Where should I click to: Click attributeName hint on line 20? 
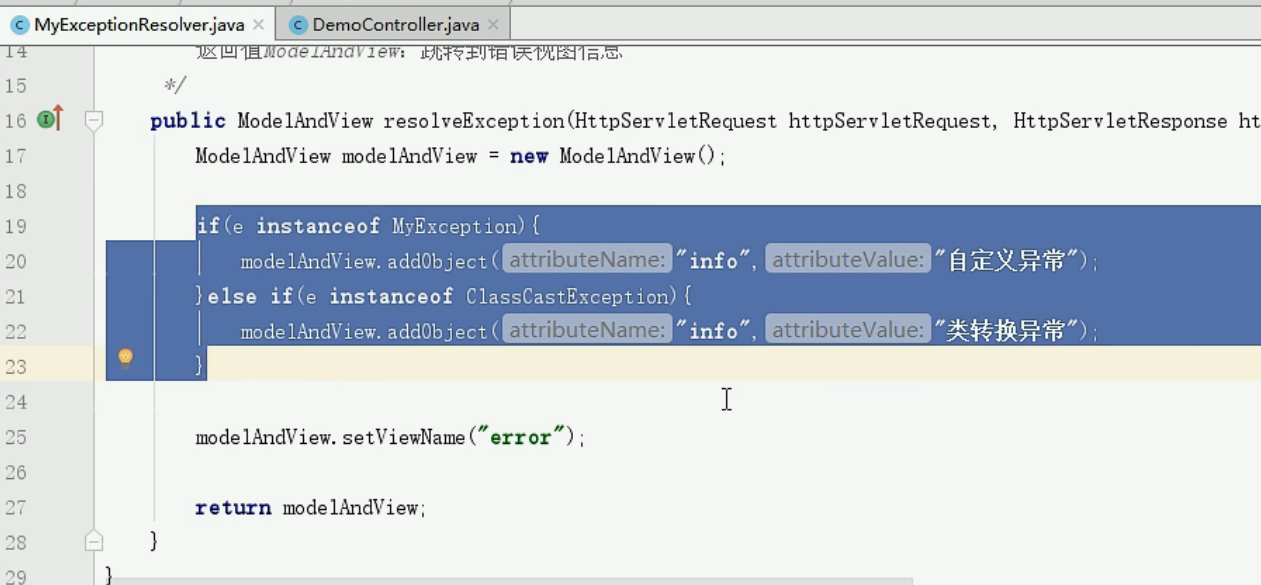point(587,260)
